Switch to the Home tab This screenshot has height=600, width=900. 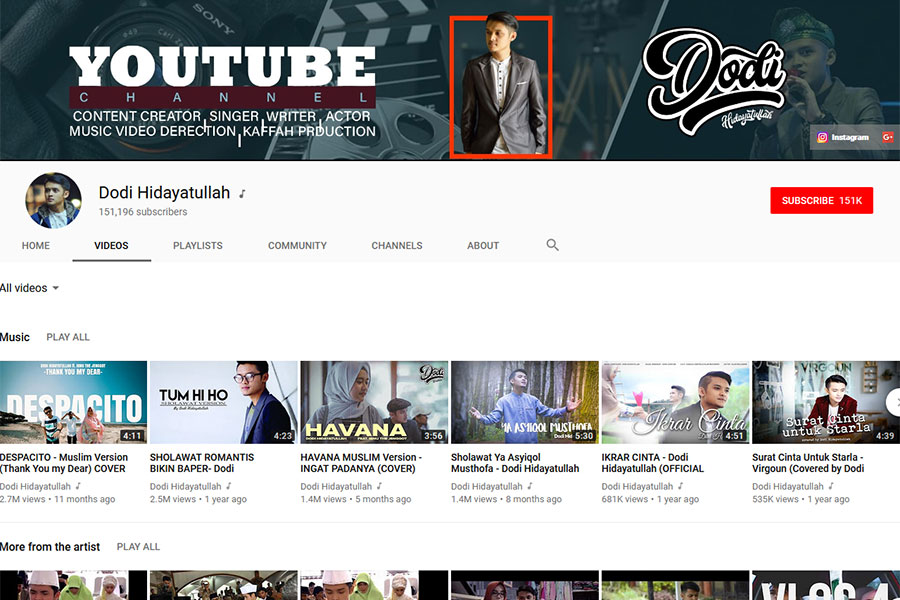36,245
